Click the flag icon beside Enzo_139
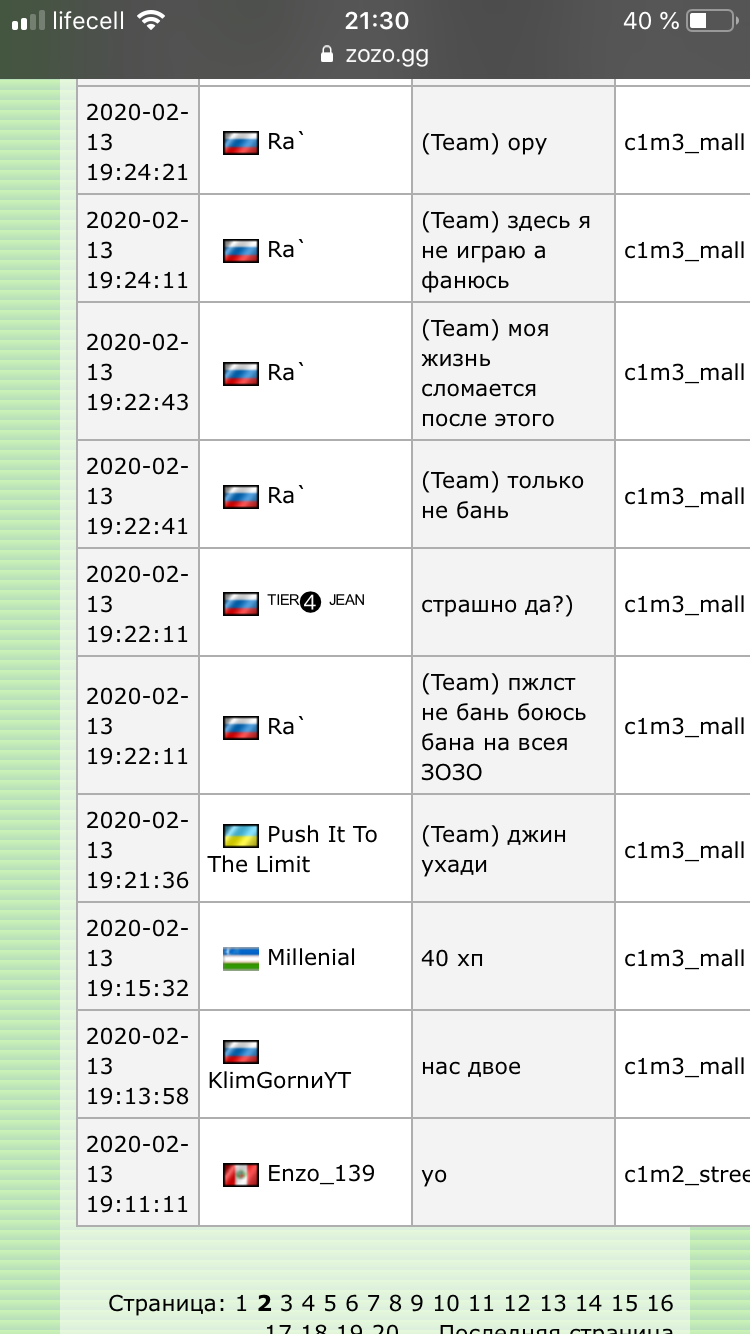 [x=241, y=1174]
